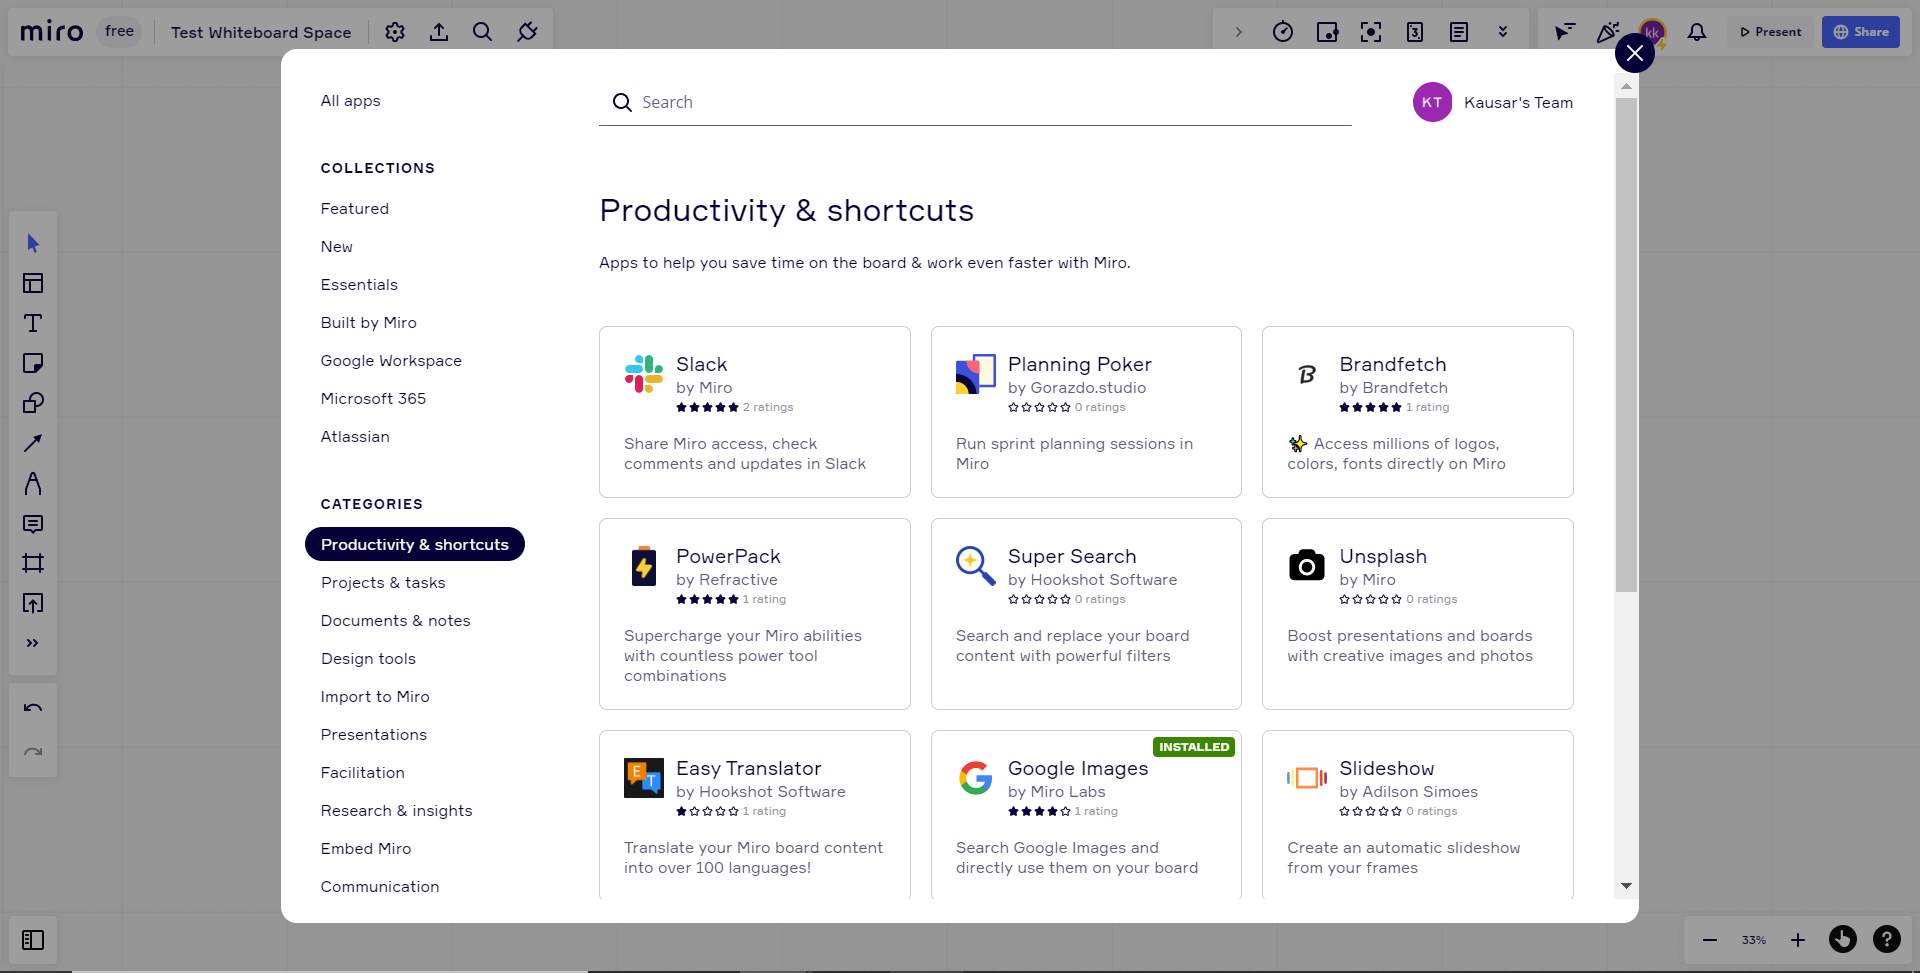Select Communication category

[380, 887]
